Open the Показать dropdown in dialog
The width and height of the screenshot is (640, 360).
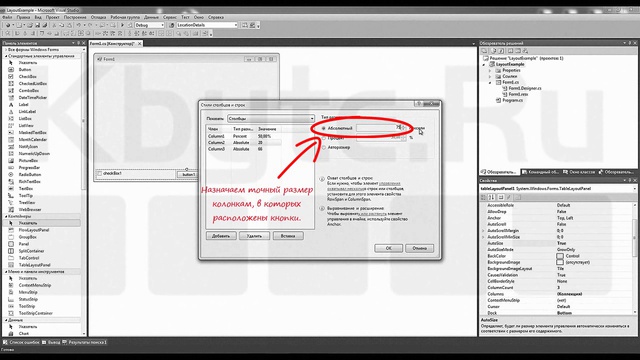coord(271,118)
